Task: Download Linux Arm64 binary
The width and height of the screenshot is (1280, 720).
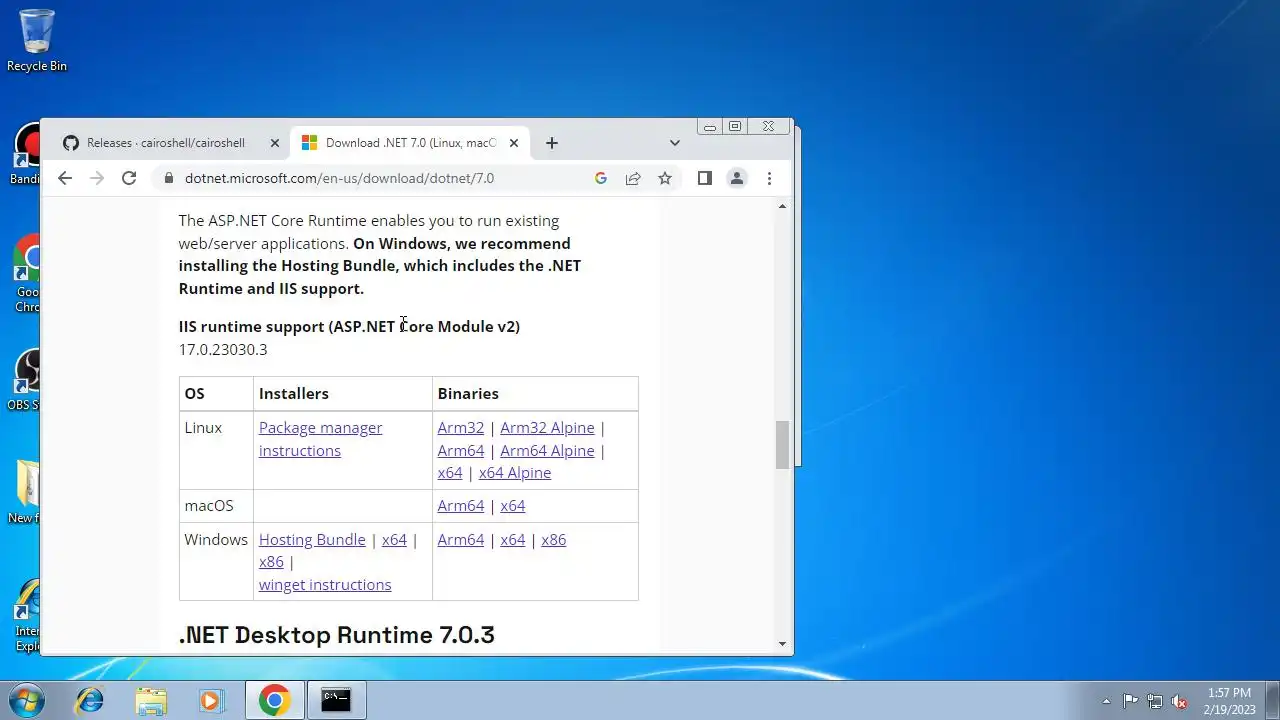Action: pos(460,451)
